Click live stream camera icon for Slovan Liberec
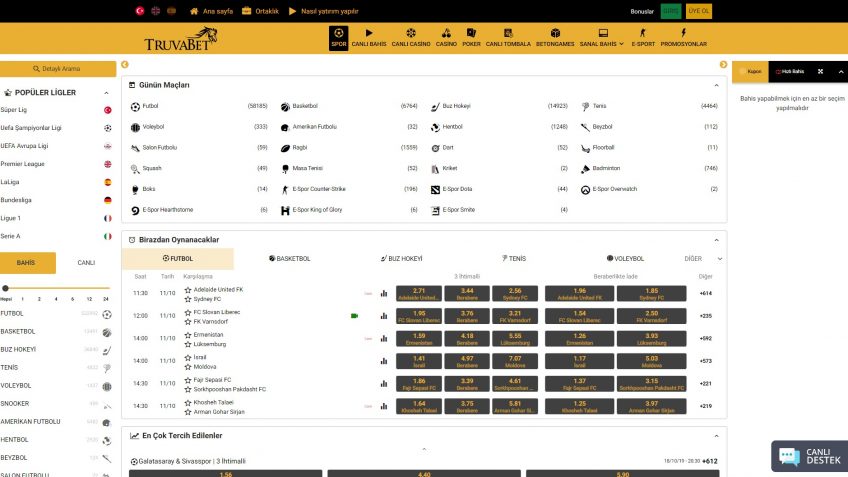This screenshot has width=848, height=477. click(354, 316)
